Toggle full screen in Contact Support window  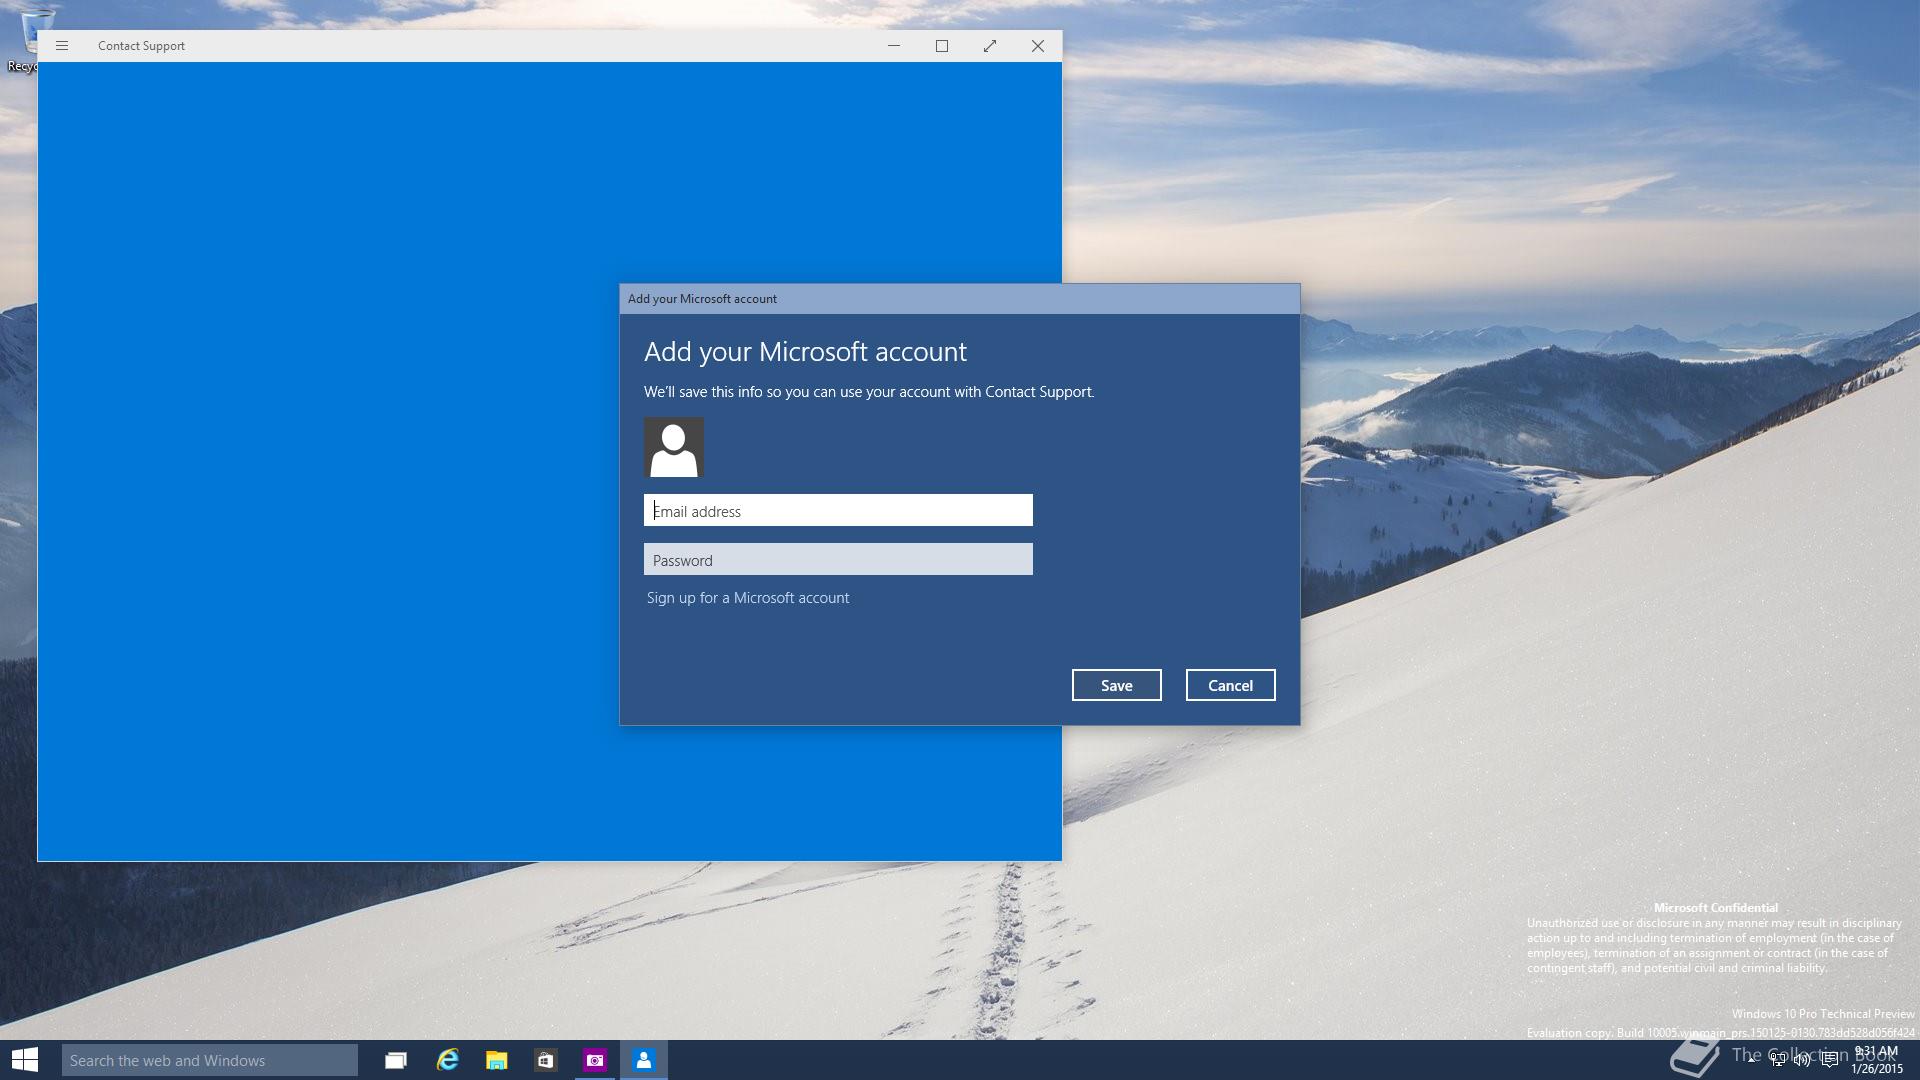(x=990, y=46)
